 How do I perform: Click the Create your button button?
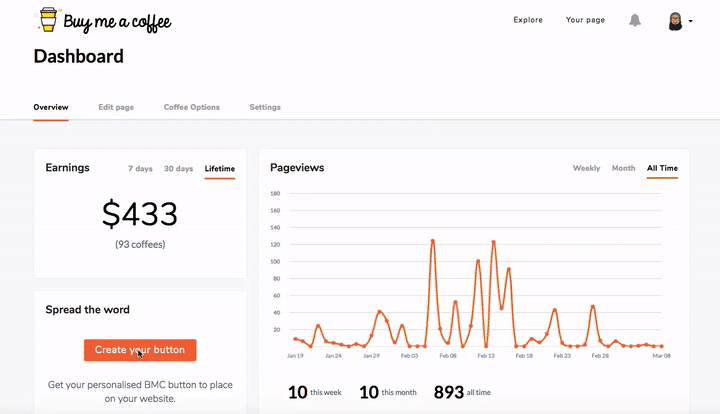pos(140,350)
